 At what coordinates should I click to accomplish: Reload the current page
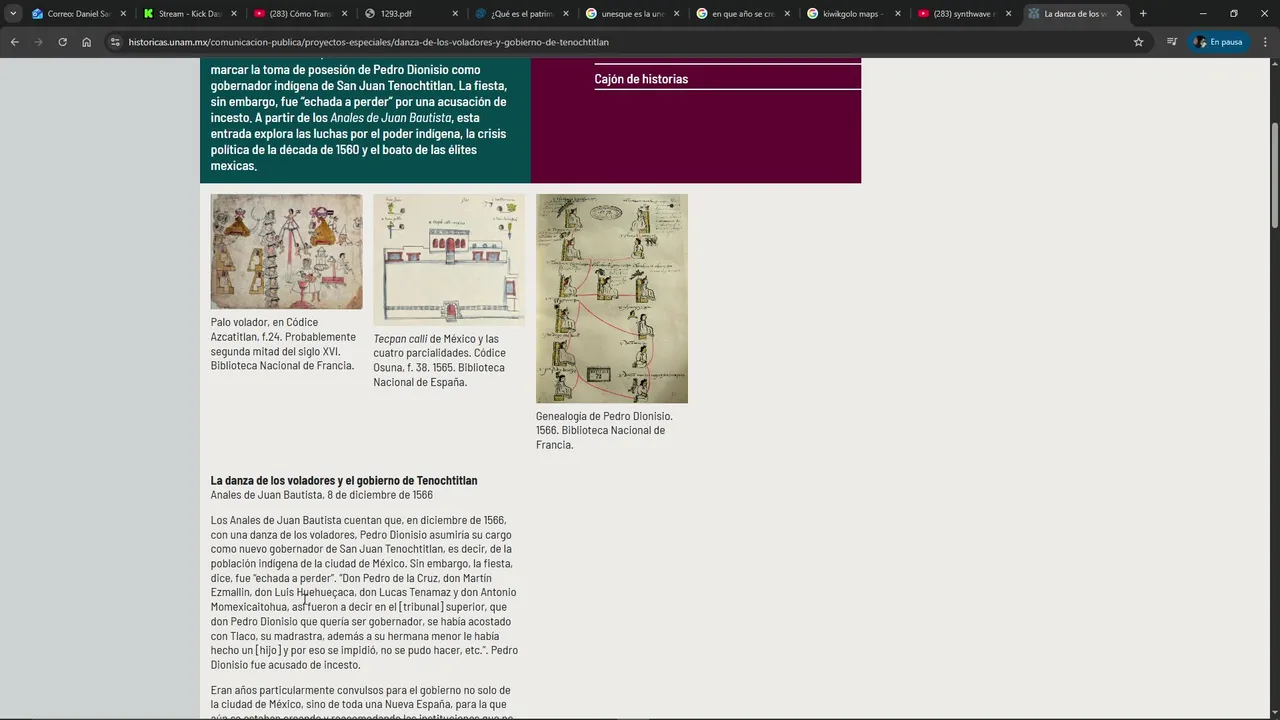point(62,42)
